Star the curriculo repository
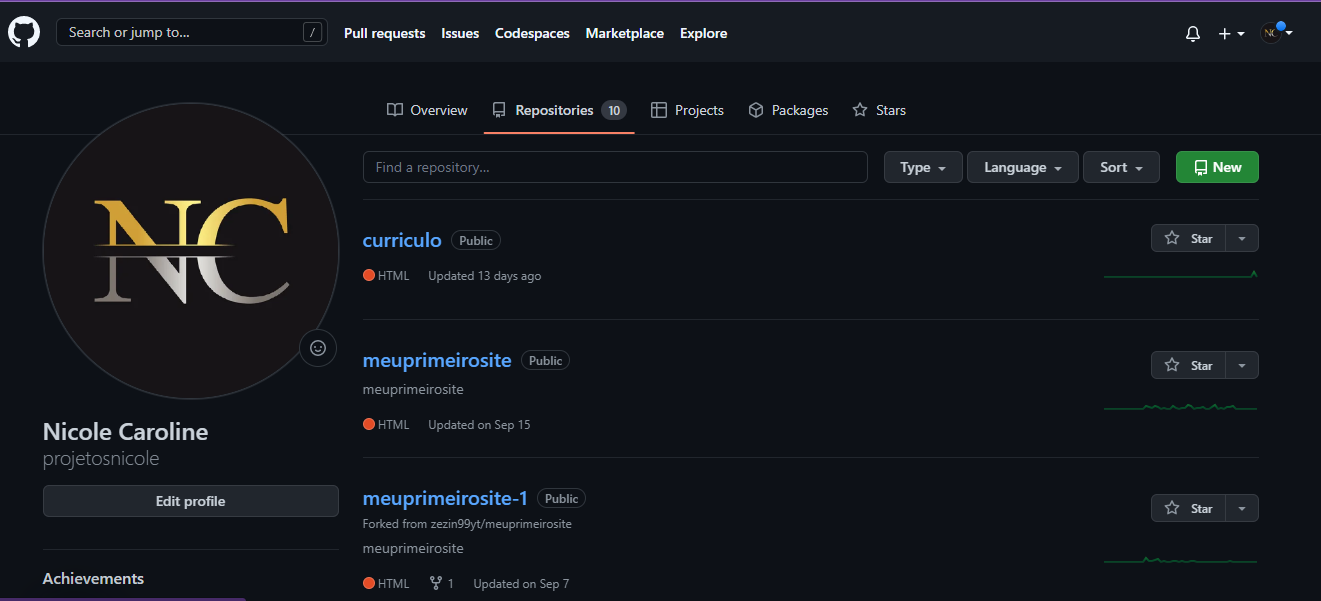1321x601 pixels. click(1188, 238)
